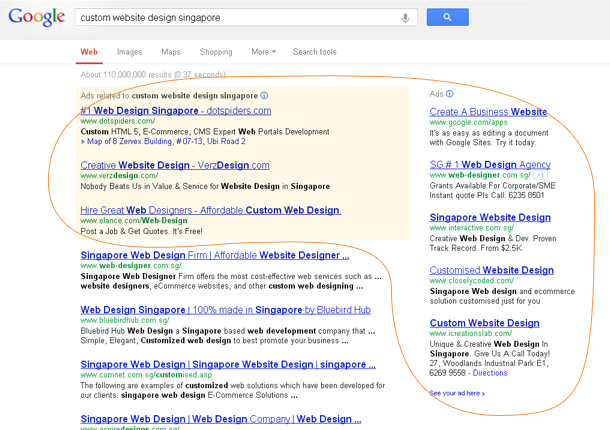
Task: Click info icon beside left ads heading
Action: coord(264,96)
